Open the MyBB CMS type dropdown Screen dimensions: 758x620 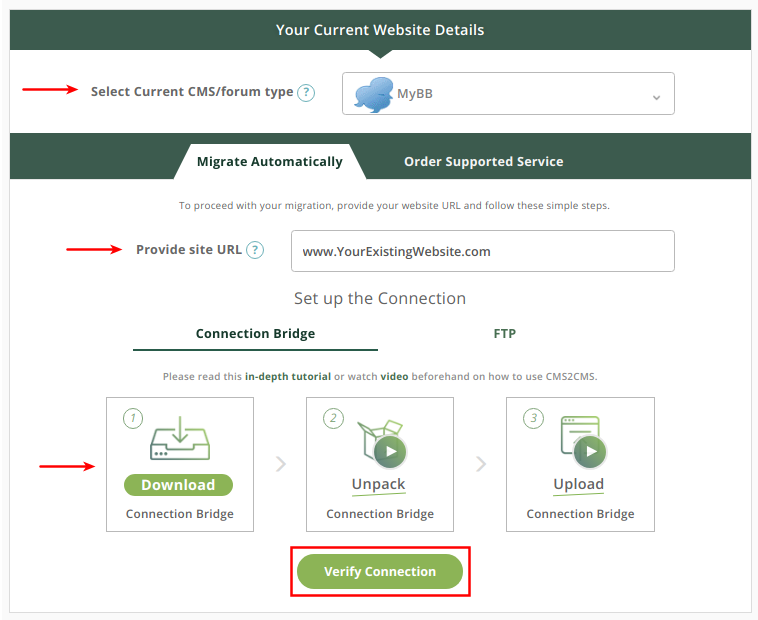tap(508, 94)
